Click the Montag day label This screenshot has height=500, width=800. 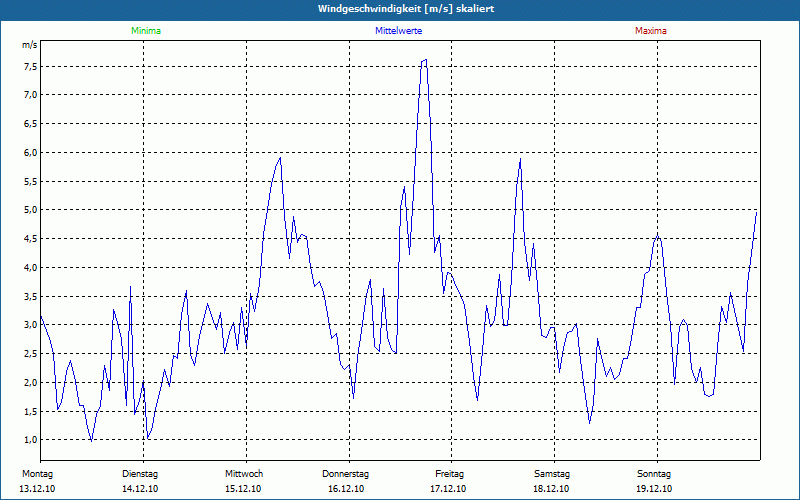click(37, 474)
